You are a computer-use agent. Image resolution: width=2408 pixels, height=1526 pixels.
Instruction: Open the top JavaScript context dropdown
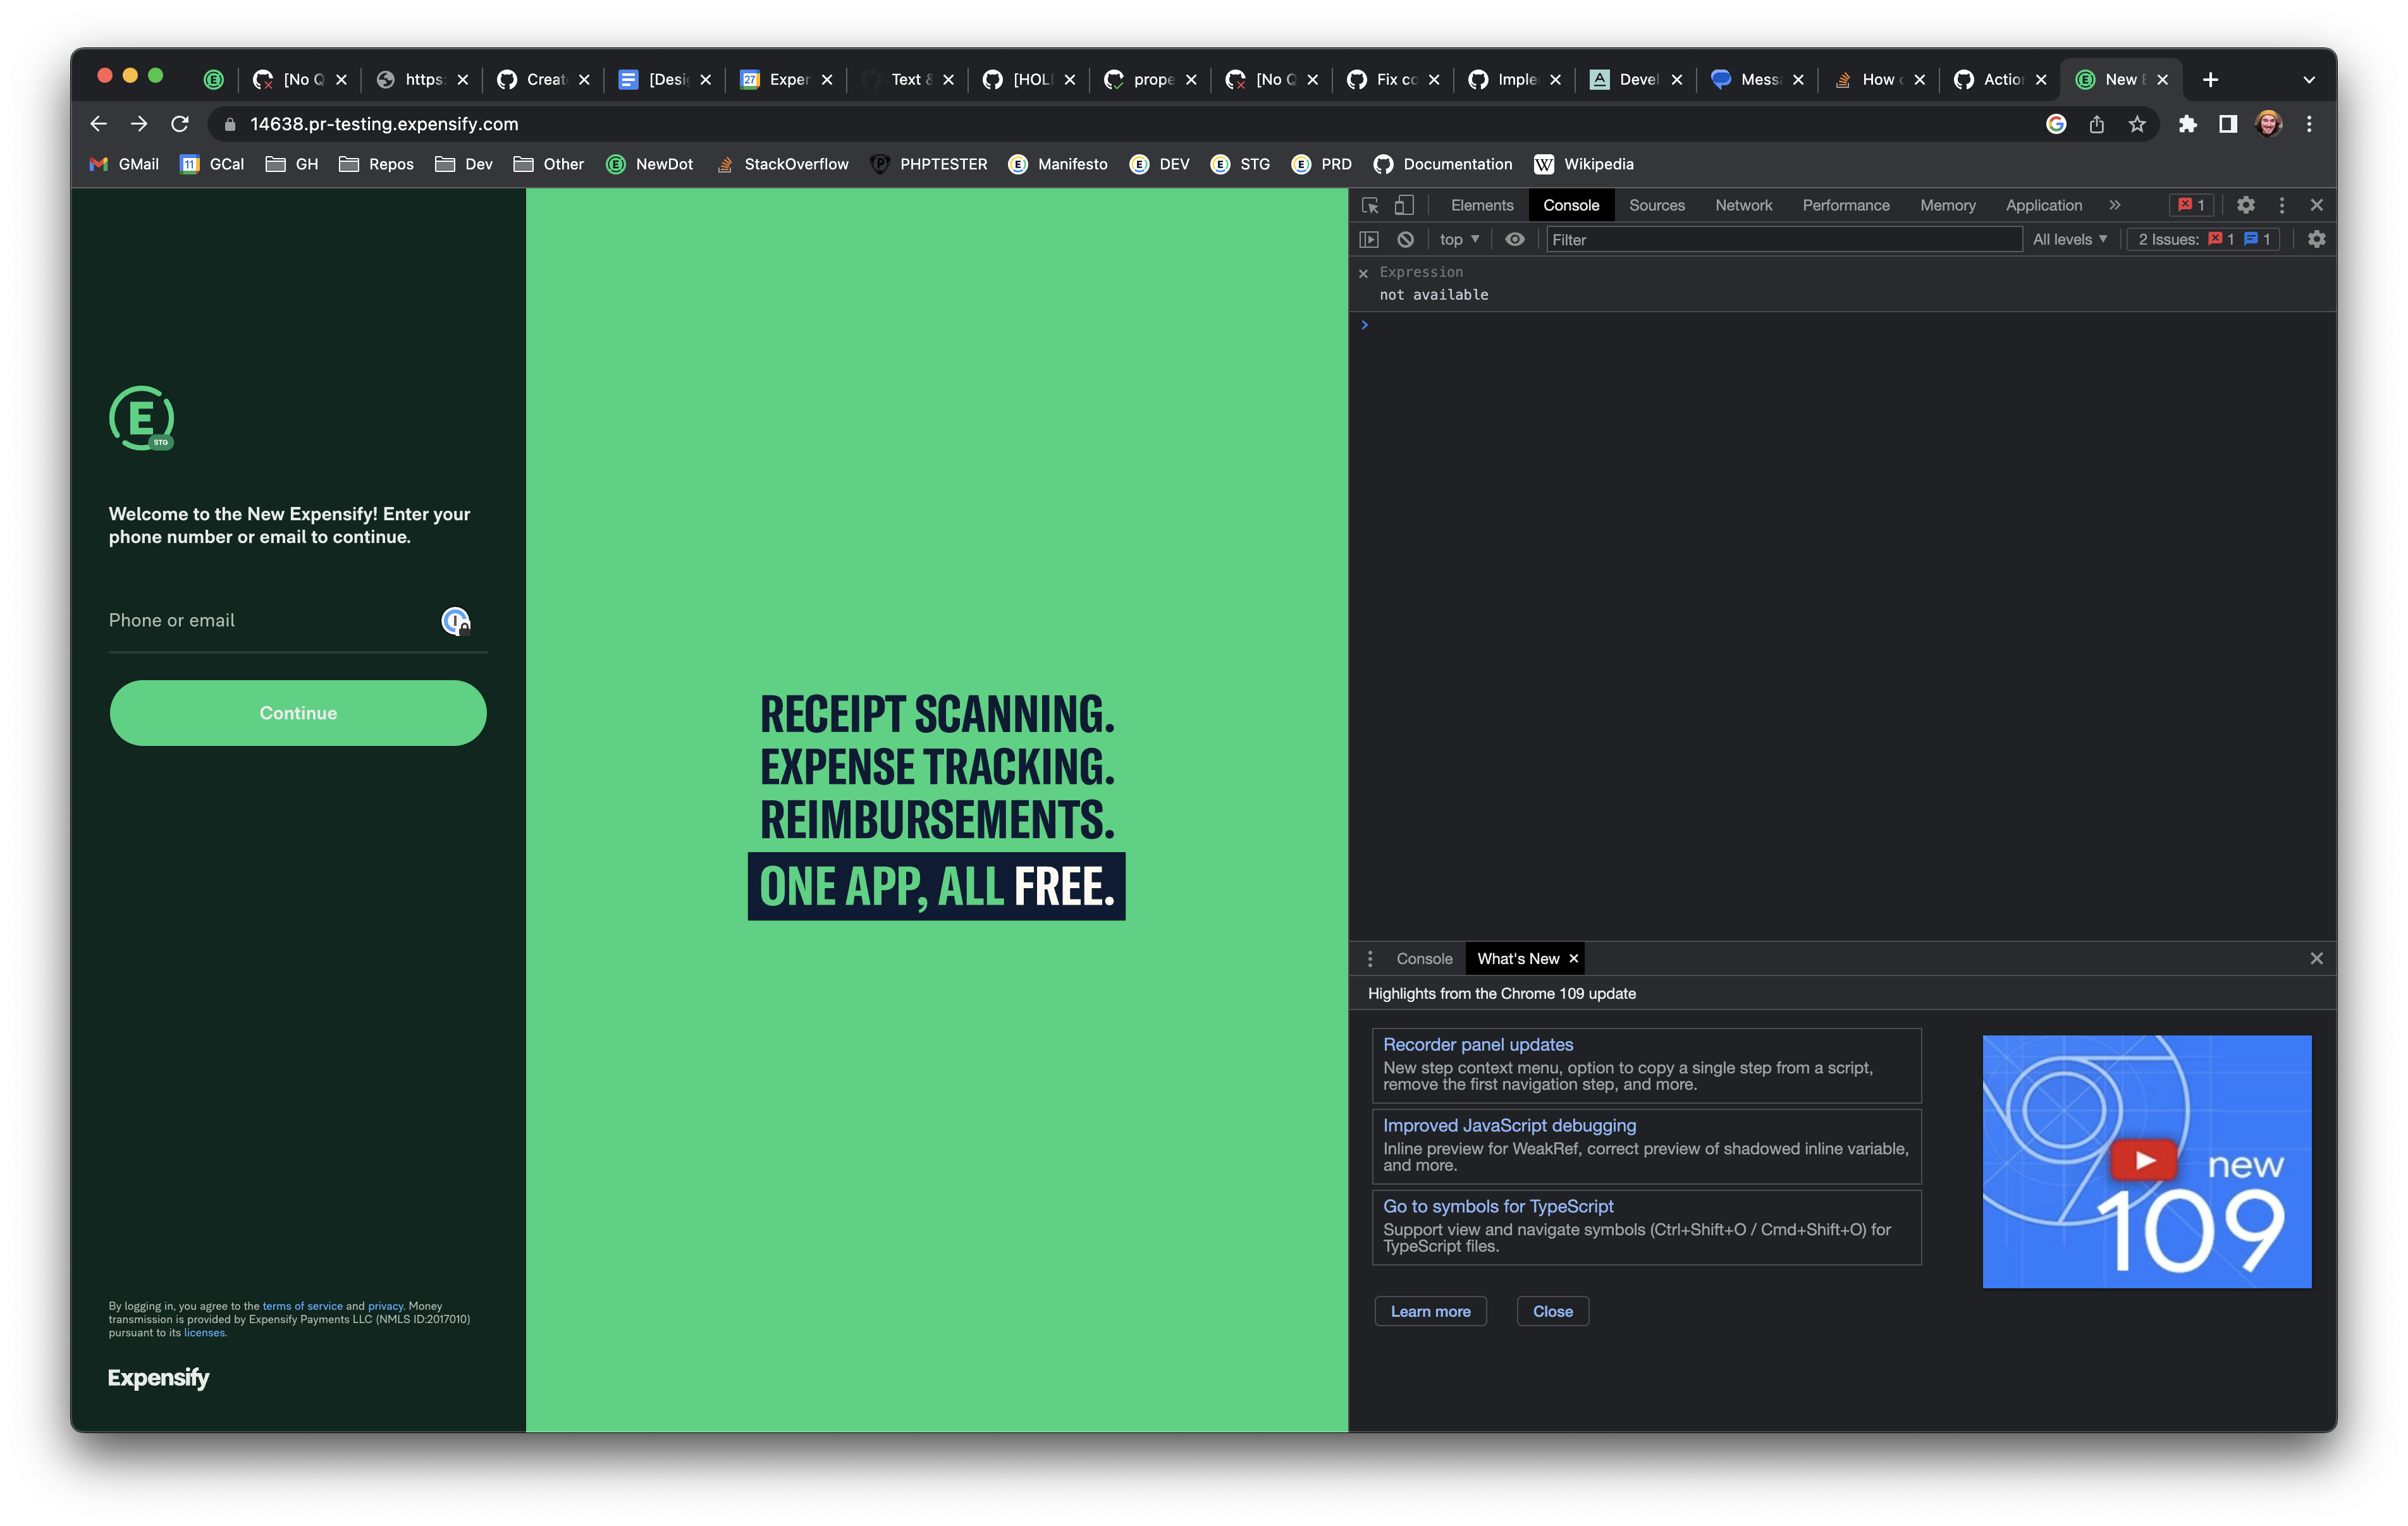(x=1458, y=240)
